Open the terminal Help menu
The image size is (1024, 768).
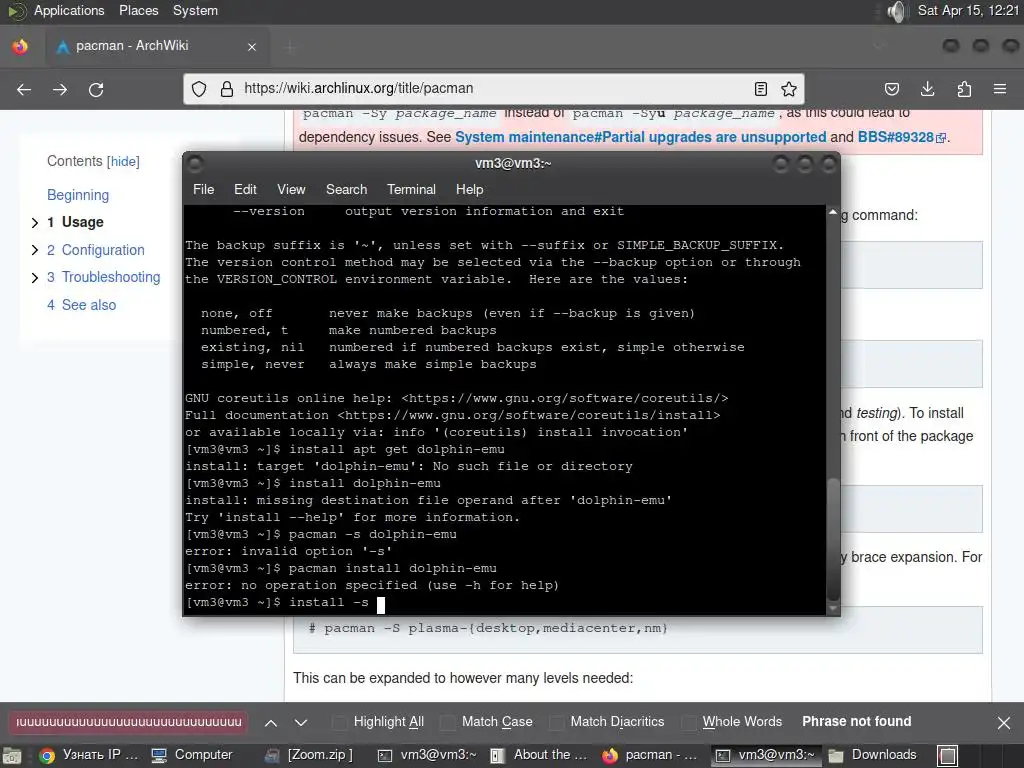[469, 189]
